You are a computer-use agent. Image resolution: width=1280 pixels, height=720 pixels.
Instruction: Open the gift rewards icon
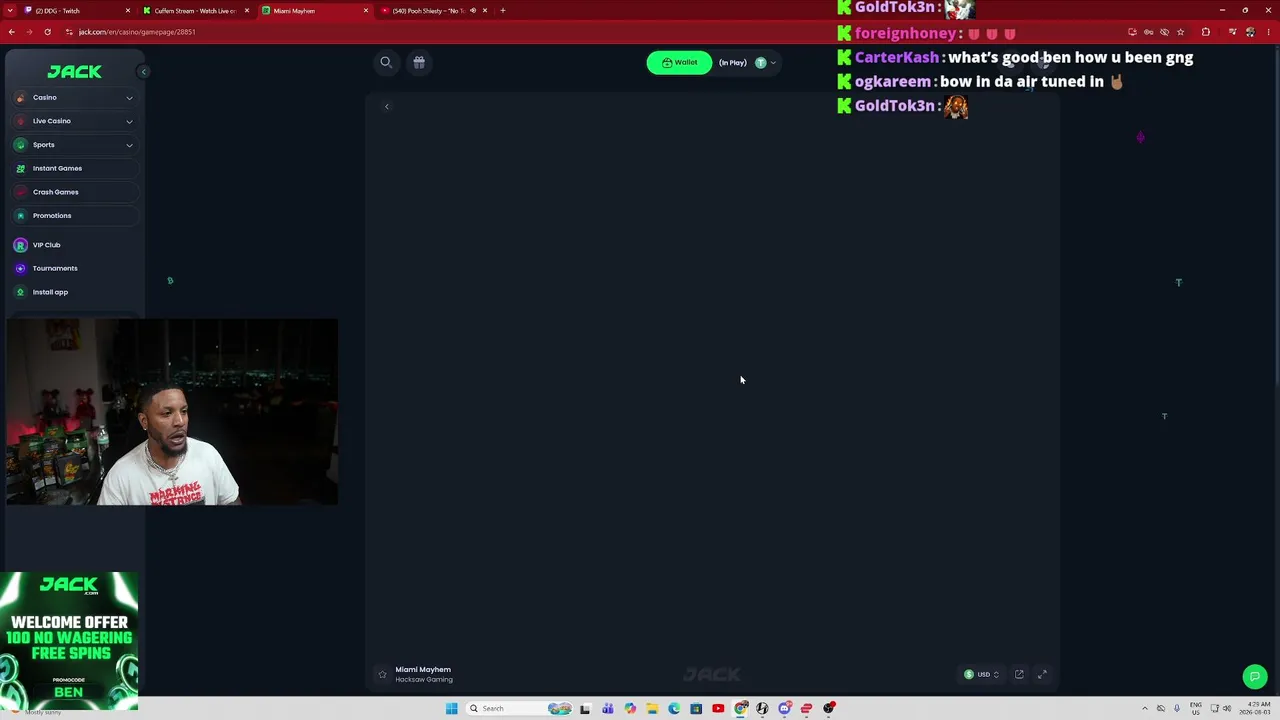[x=419, y=62]
